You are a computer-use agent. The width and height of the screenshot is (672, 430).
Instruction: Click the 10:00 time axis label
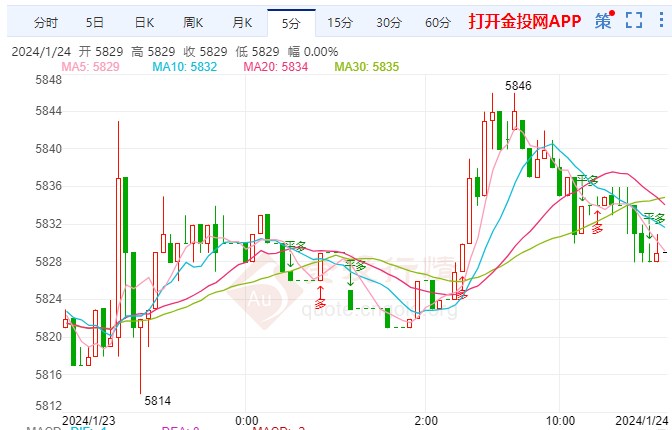pyautogui.click(x=560, y=421)
